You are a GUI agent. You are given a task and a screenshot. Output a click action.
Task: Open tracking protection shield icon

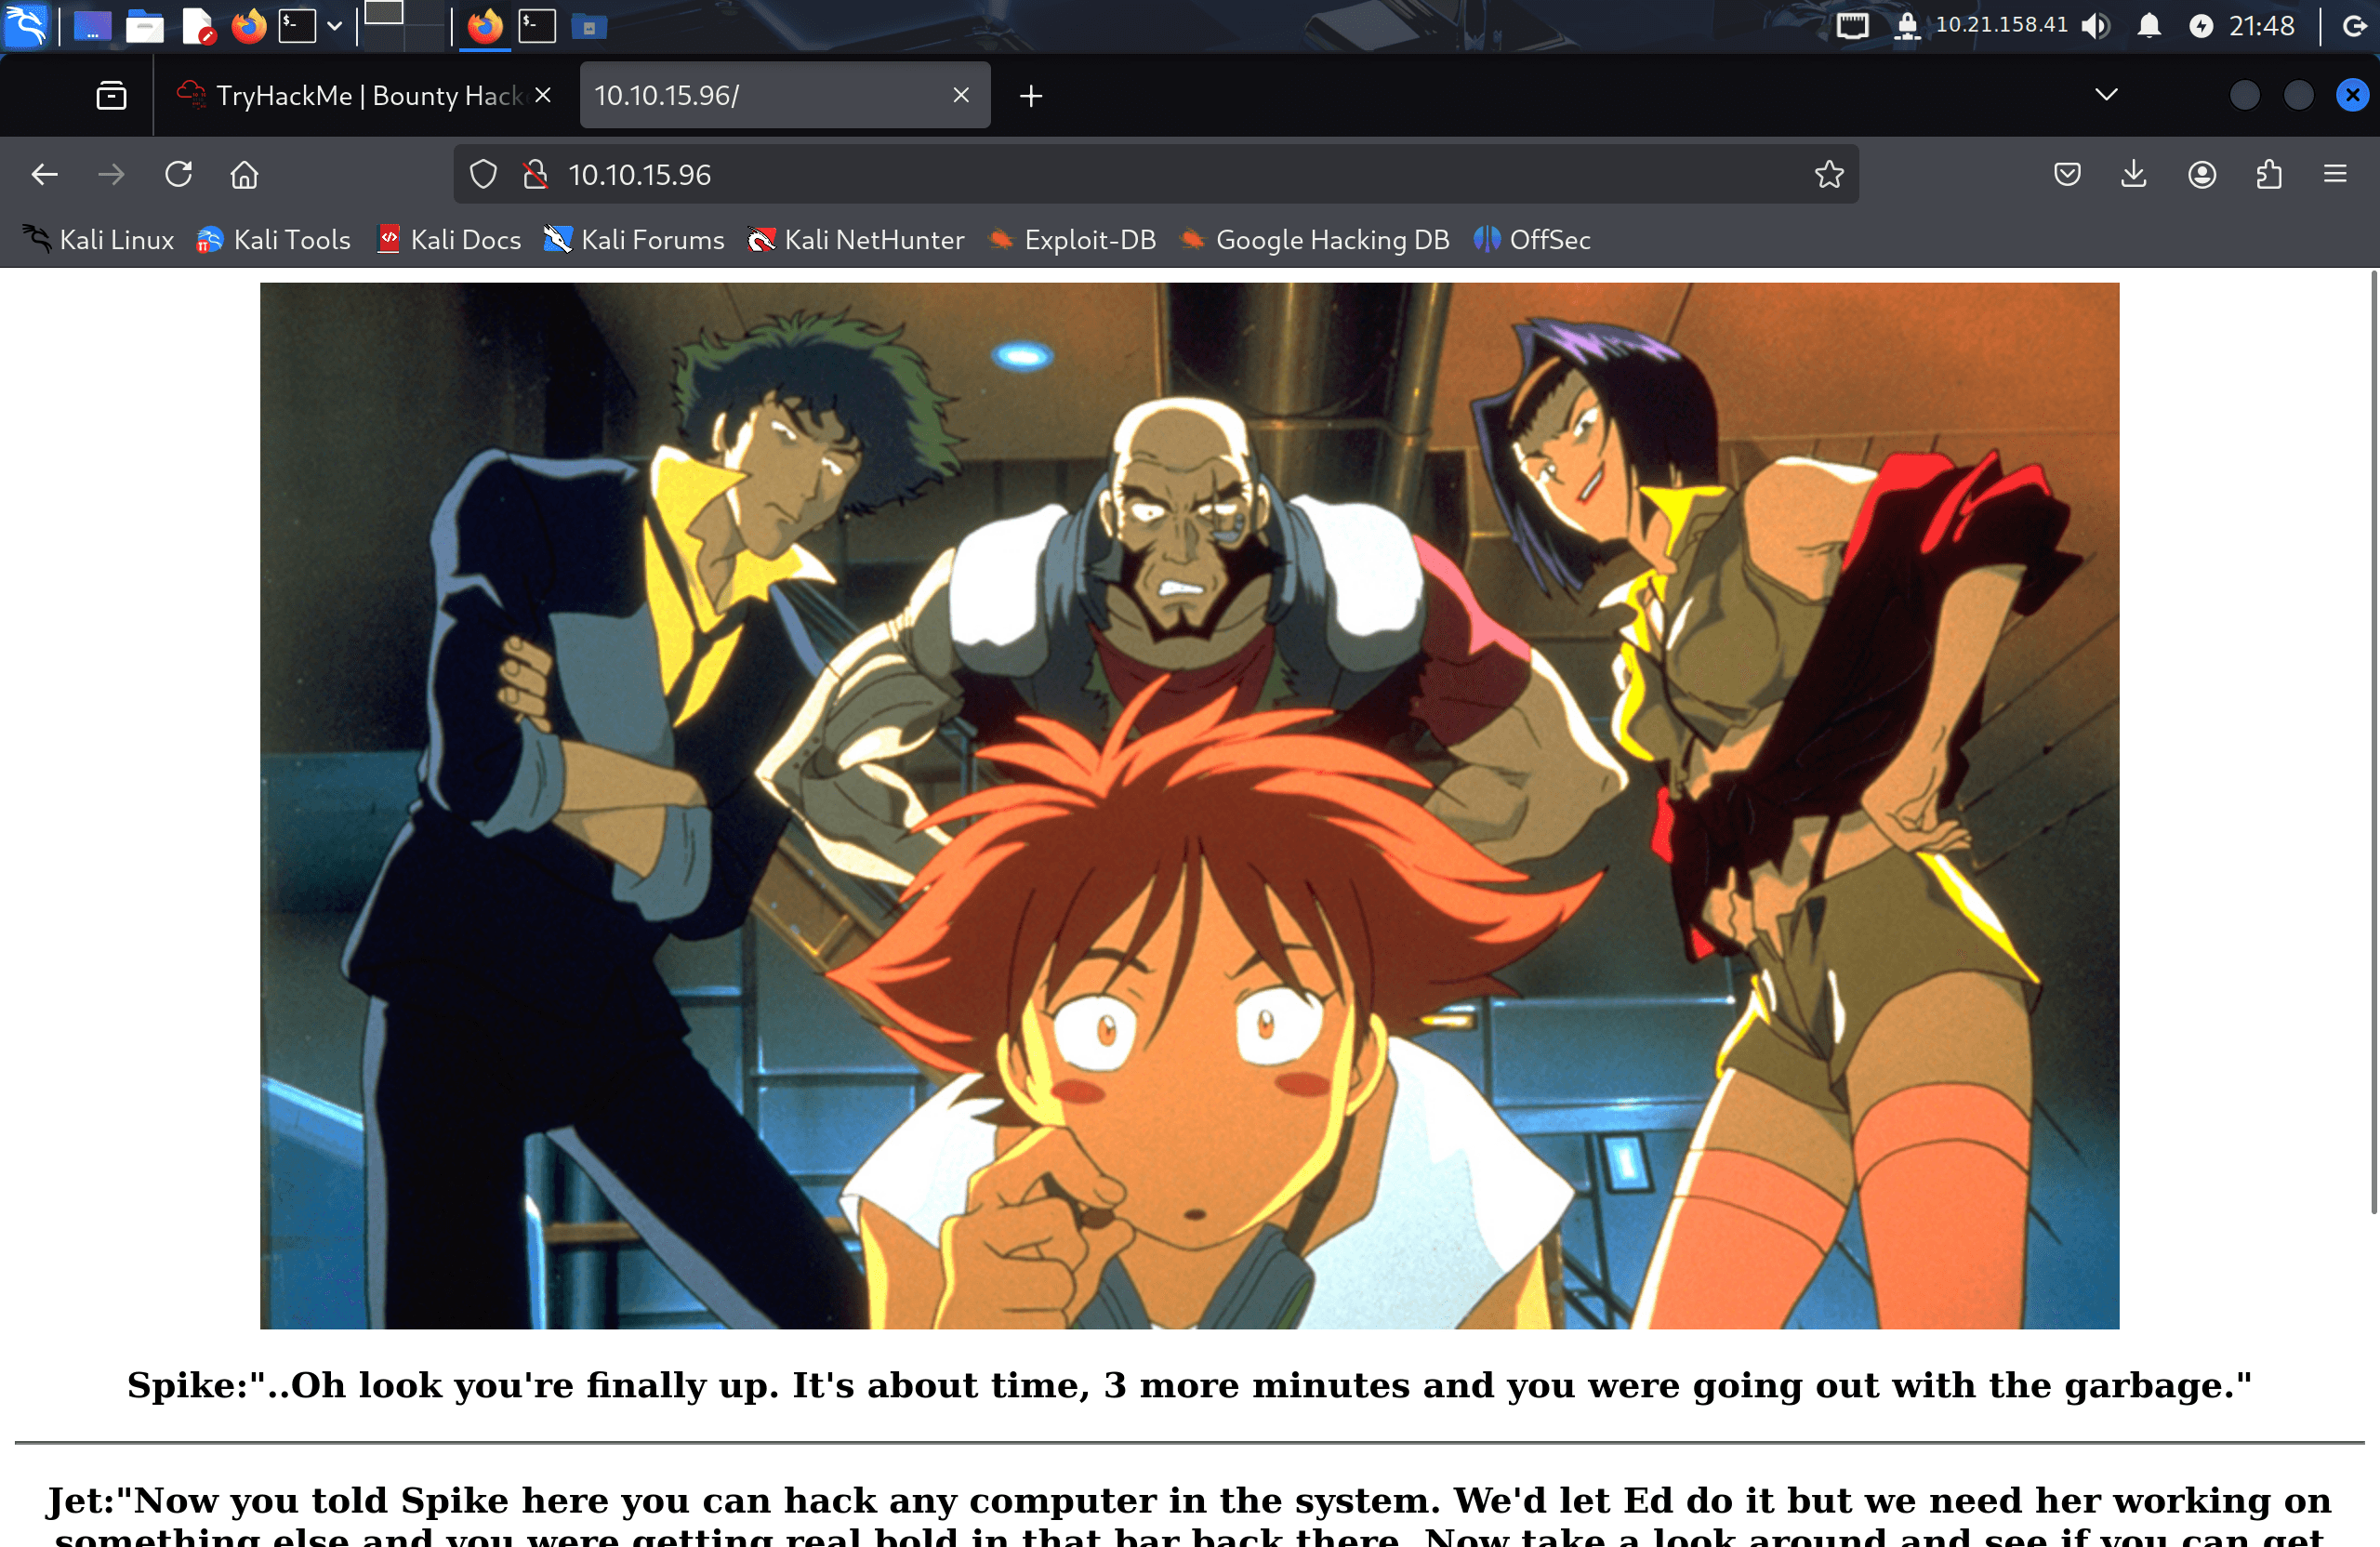(x=484, y=175)
